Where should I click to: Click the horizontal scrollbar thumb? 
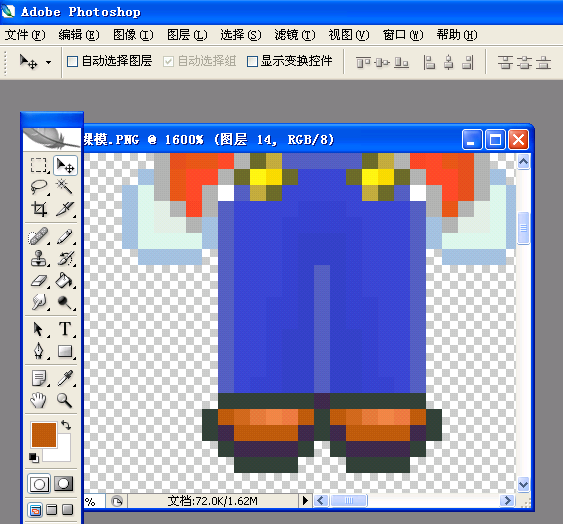(349, 500)
